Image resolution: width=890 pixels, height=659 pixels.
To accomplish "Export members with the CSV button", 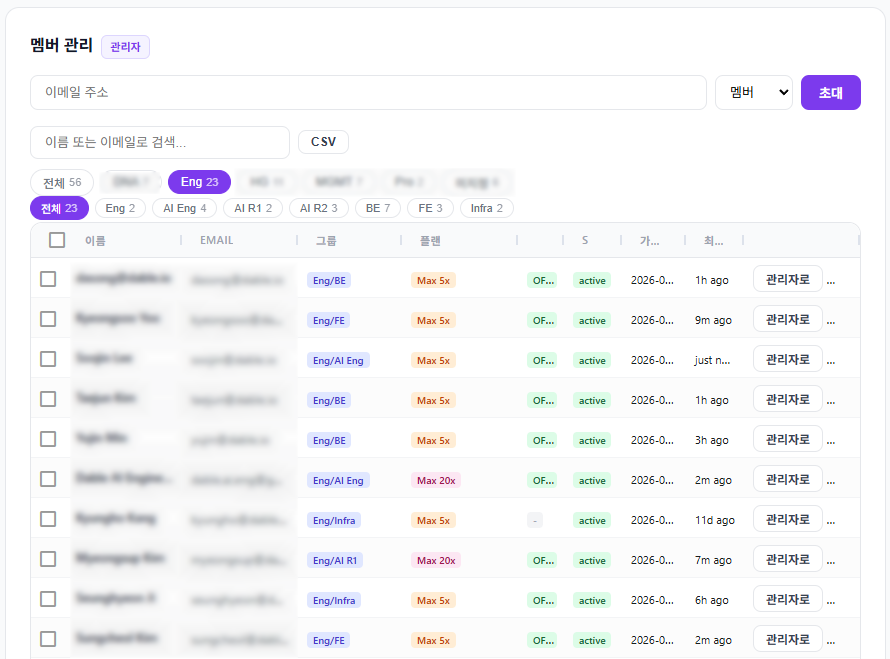I will (x=323, y=142).
